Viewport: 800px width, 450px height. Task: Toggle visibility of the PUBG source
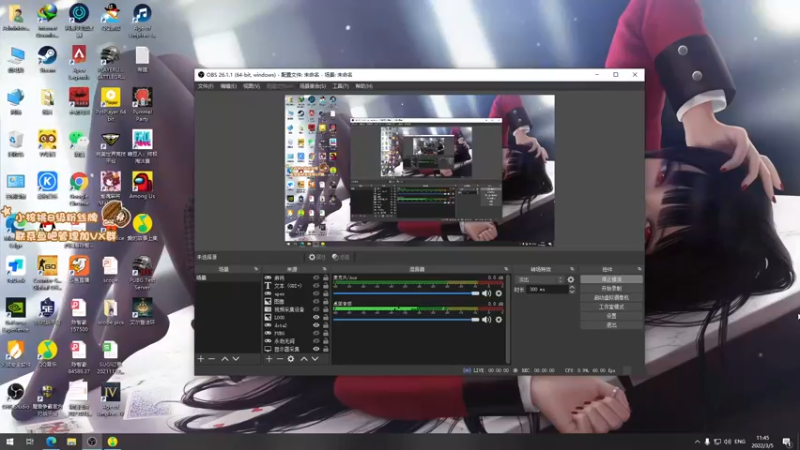[x=316, y=333]
